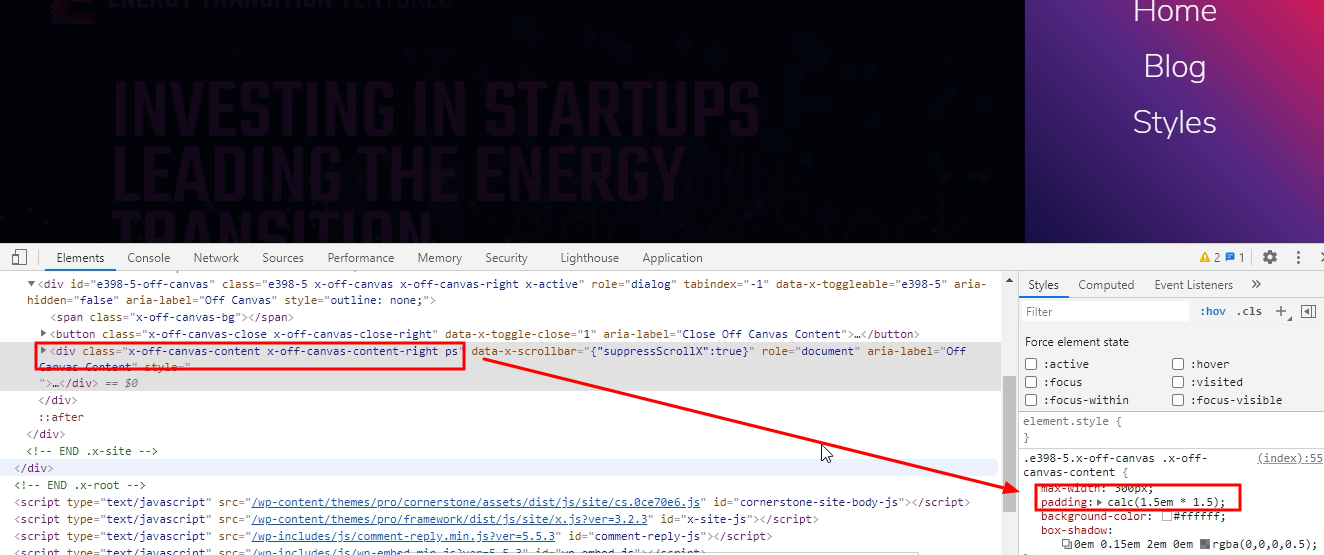This screenshot has height=555, width=1324.
Task: Select the Styles pane tab
Action: pyautogui.click(x=1043, y=285)
